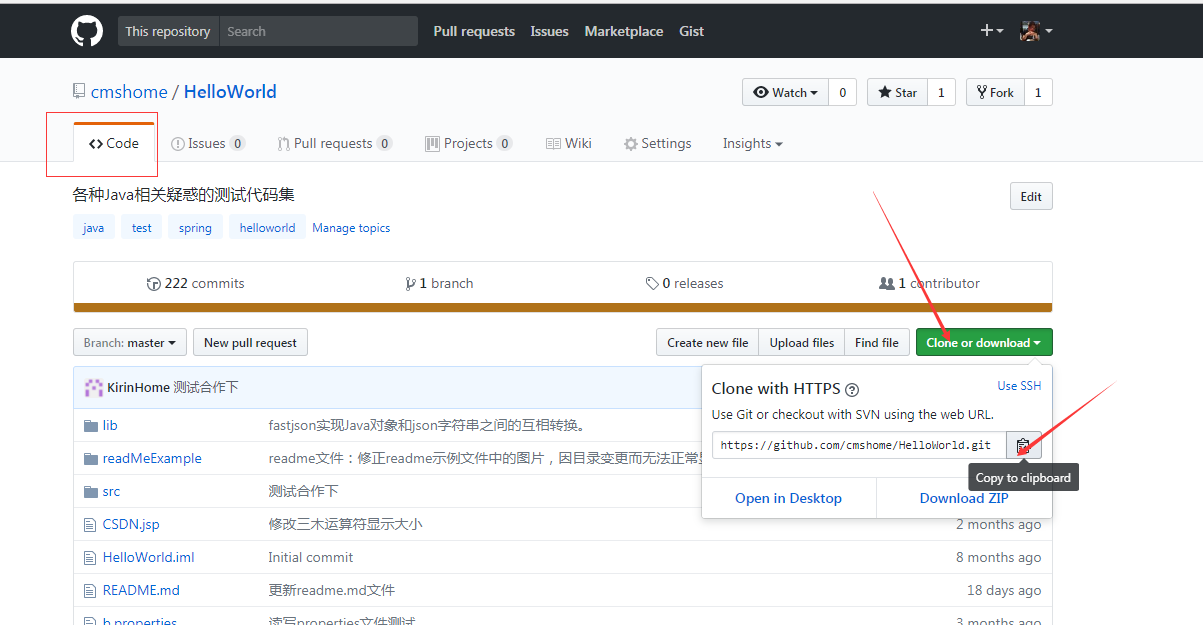1203x625 pixels.
Task: View the 0 releases page
Action: (x=684, y=283)
